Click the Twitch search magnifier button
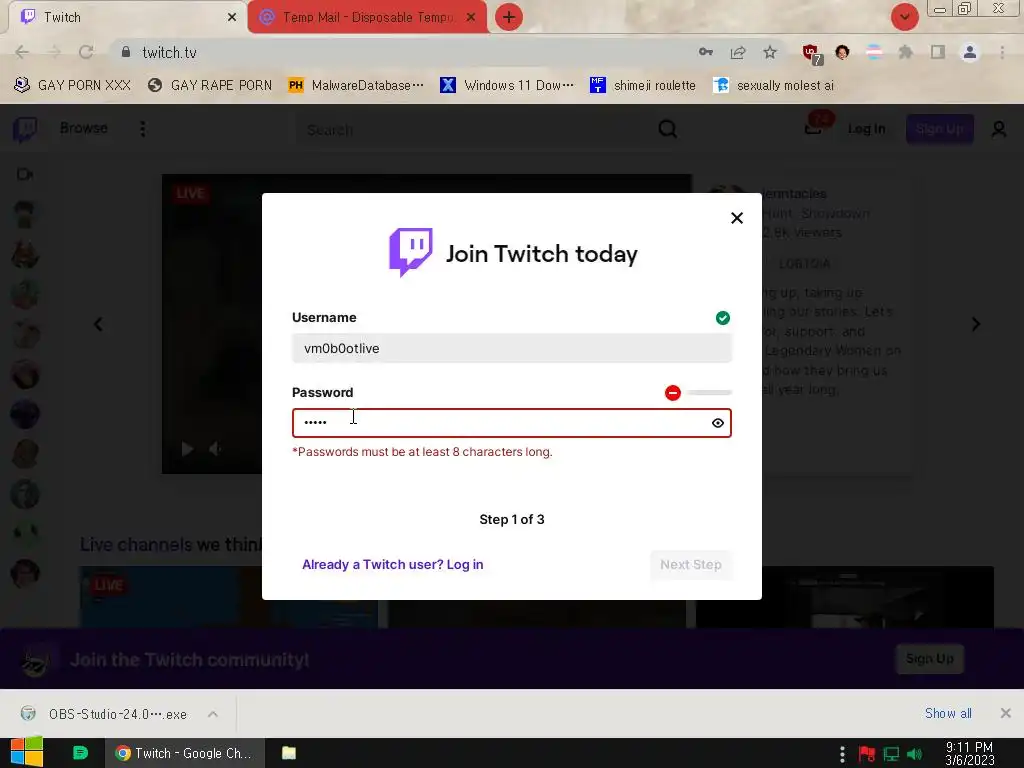The height and width of the screenshot is (768, 1024). (667, 129)
